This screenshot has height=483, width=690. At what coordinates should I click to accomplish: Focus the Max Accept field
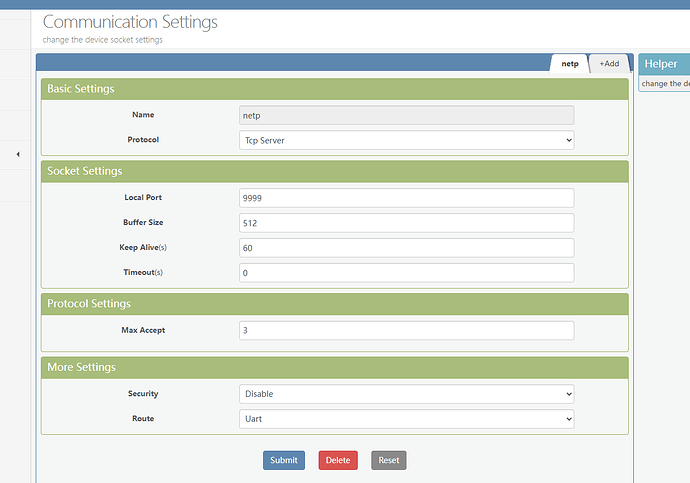(x=406, y=330)
